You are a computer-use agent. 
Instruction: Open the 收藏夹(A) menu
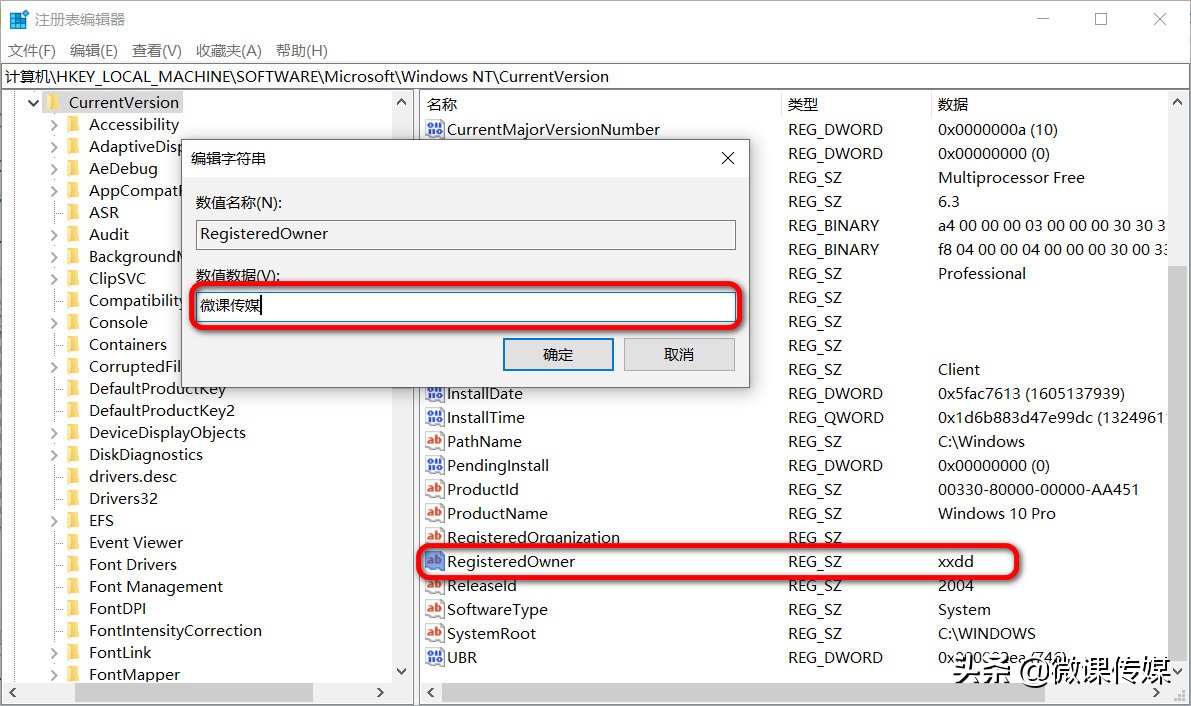(229, 50)
